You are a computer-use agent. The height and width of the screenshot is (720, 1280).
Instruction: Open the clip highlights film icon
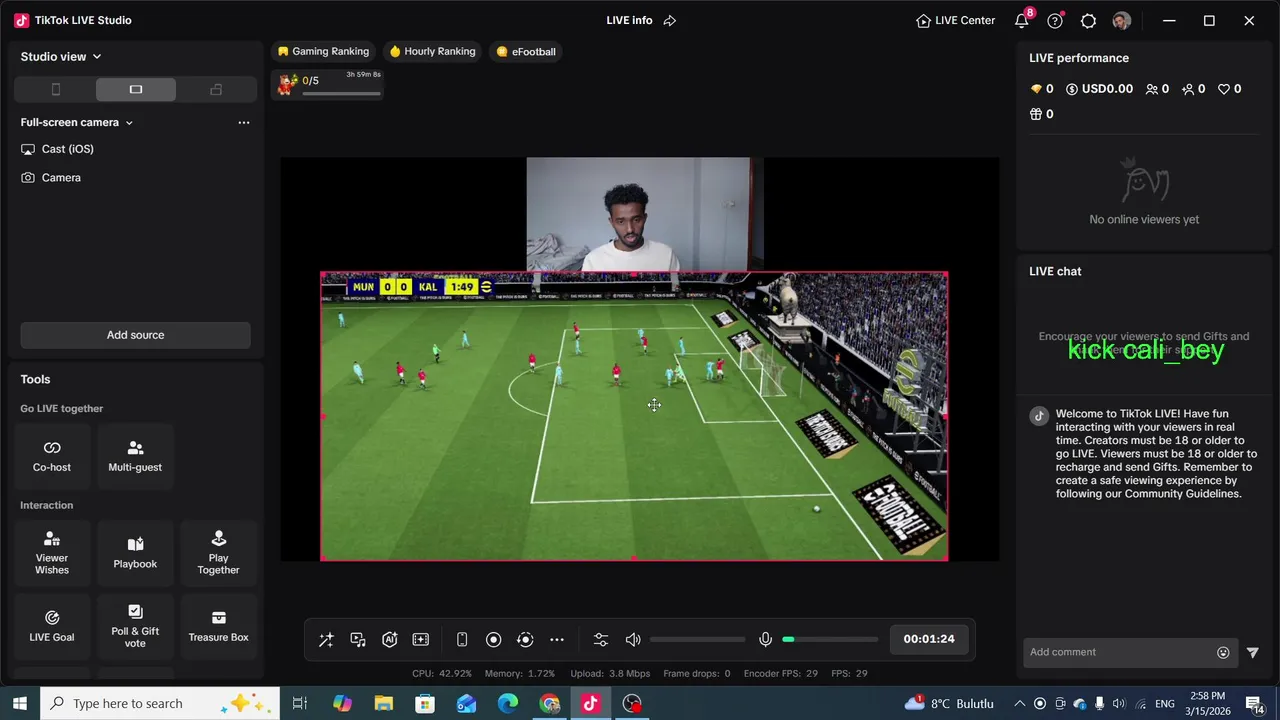[x=421, y=640]
